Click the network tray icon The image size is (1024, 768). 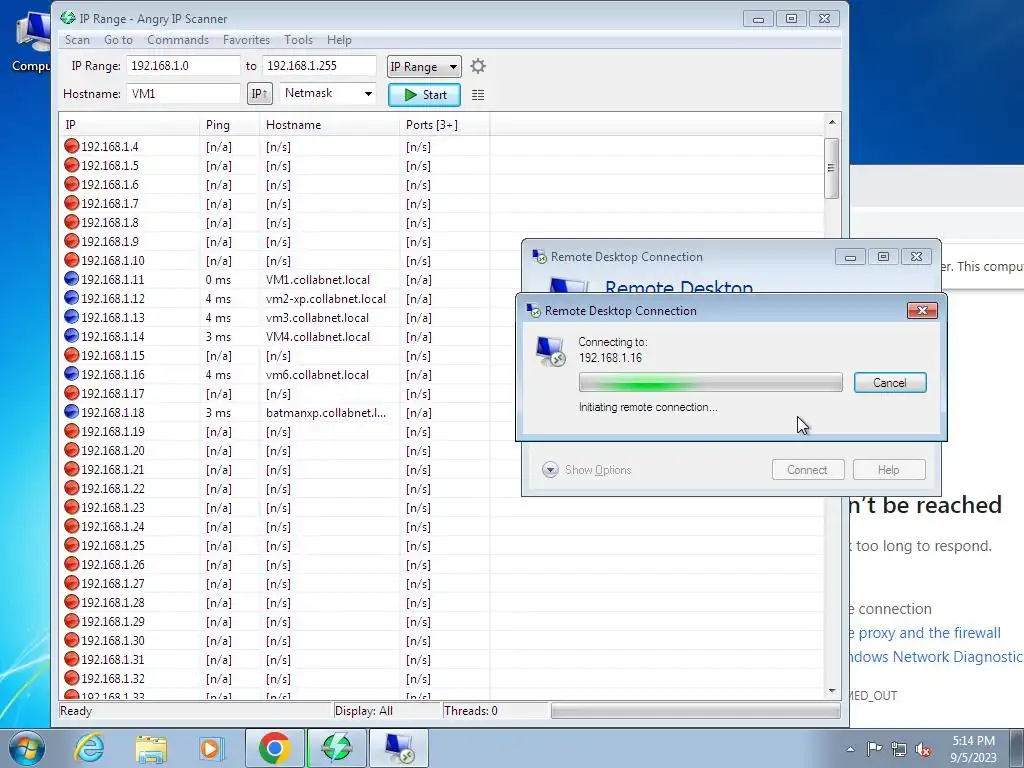pos(899,749)
